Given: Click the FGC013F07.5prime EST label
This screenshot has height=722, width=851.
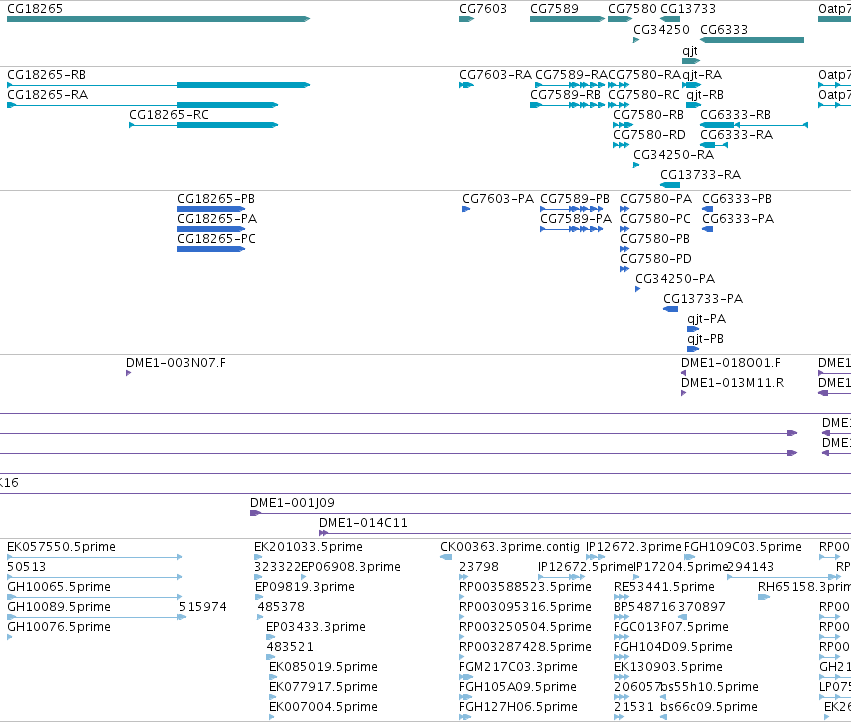Looking at the screenshot, I should tap(671, 627).
